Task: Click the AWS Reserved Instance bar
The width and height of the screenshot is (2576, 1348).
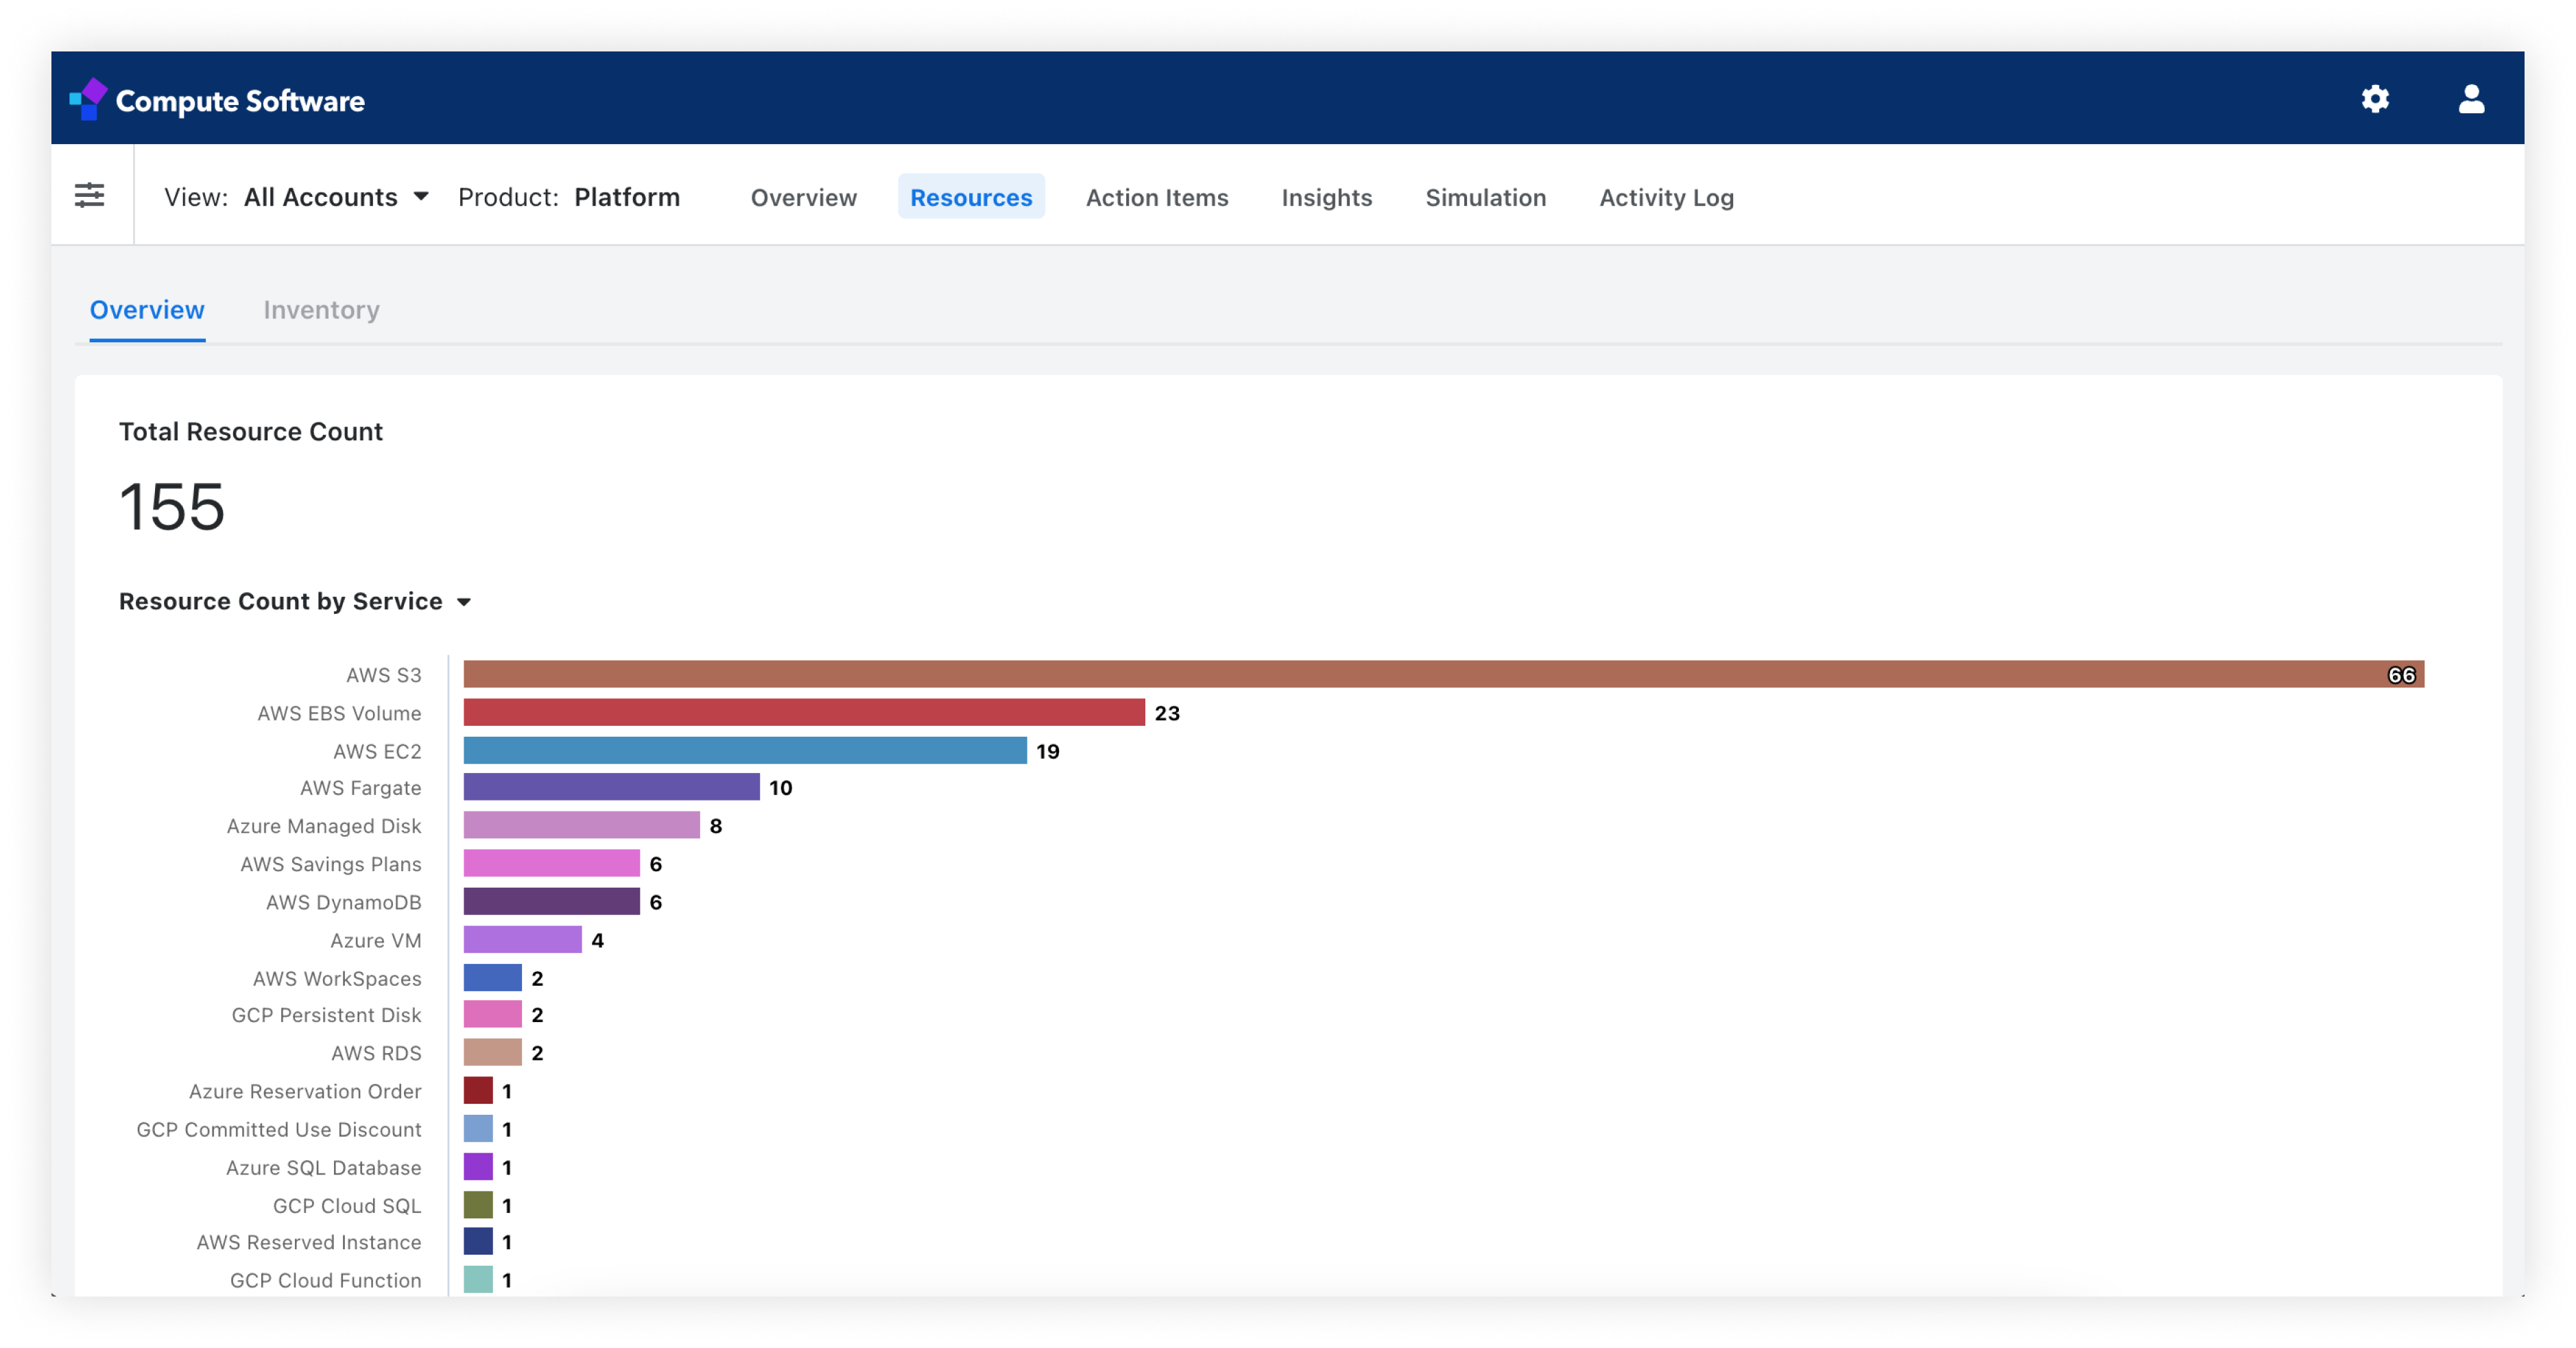Action: pyautogui.click(x=478, y=1241)
